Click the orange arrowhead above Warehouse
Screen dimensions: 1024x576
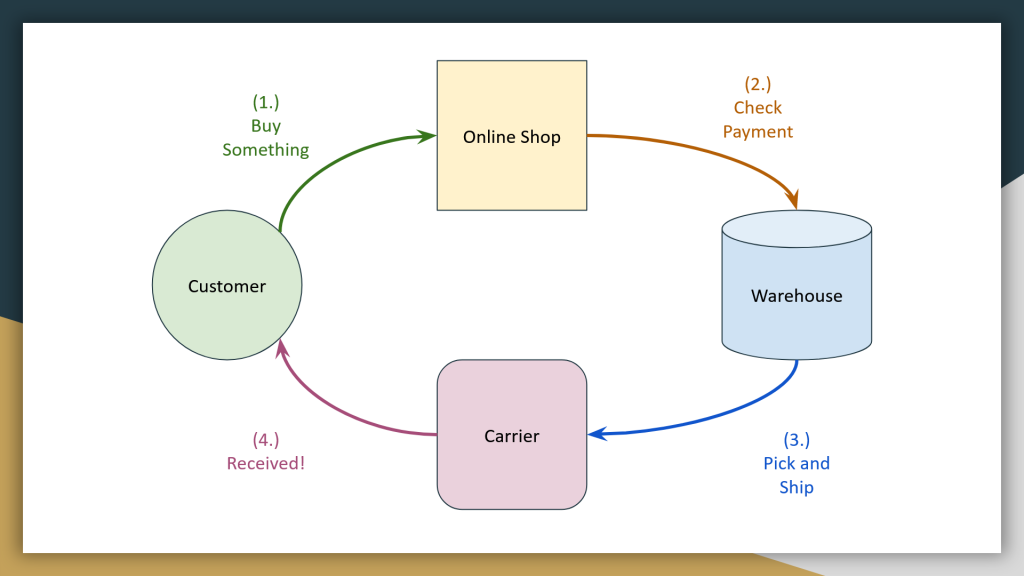pyautogui.click(x=792, y=199)
